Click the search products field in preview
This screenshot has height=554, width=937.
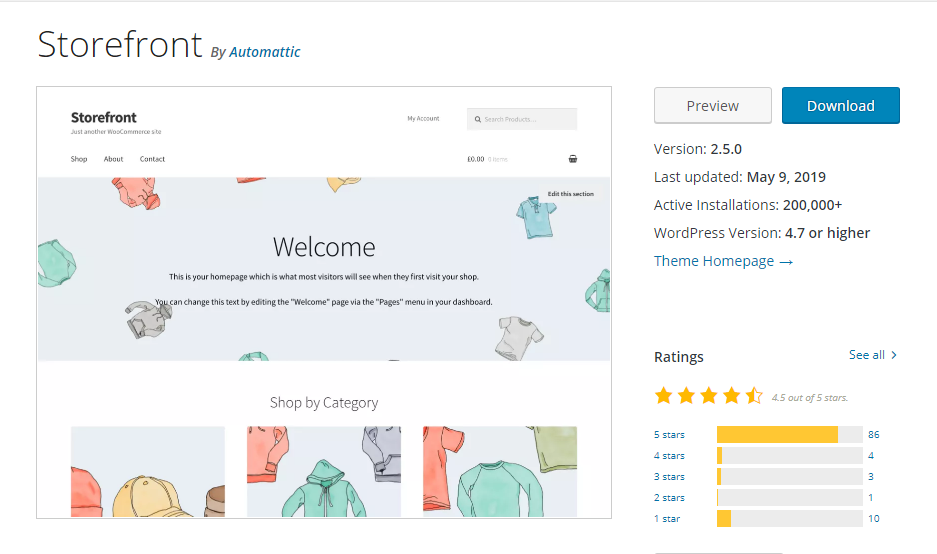coord(522,119)
